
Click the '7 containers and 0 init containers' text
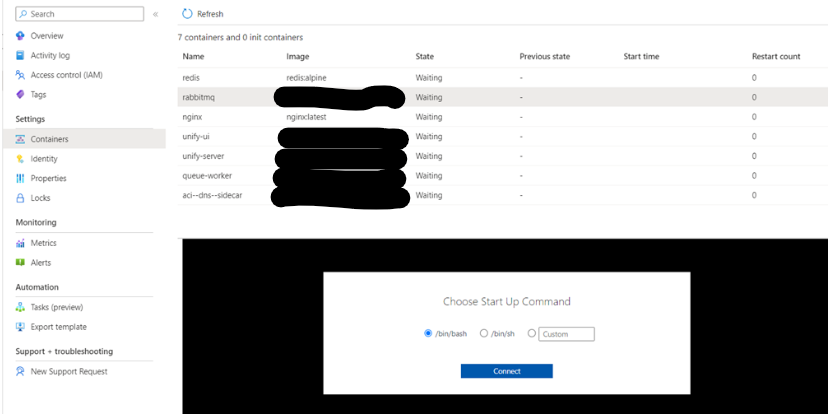coord(240,38)
